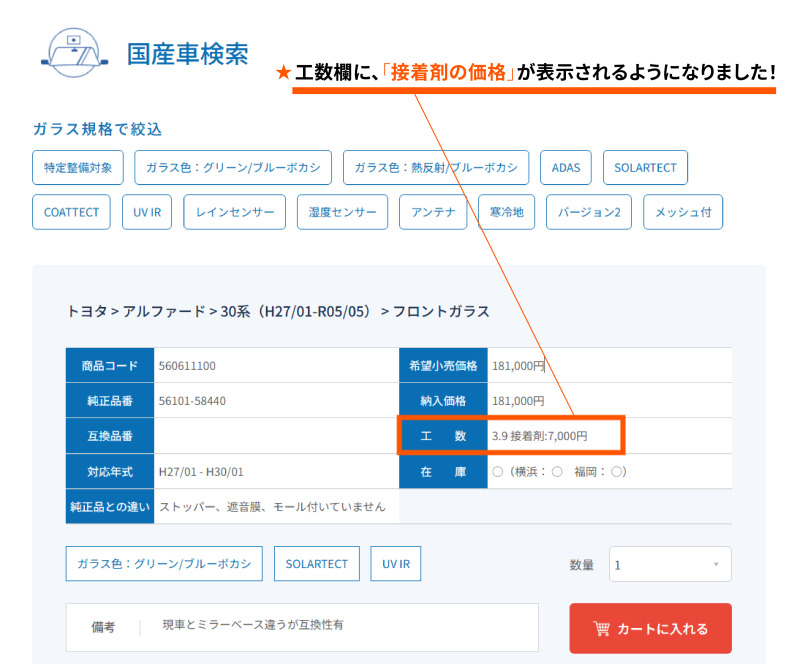
Task: Apply the 湿度センサー filter
Action: tap(342, 212)
